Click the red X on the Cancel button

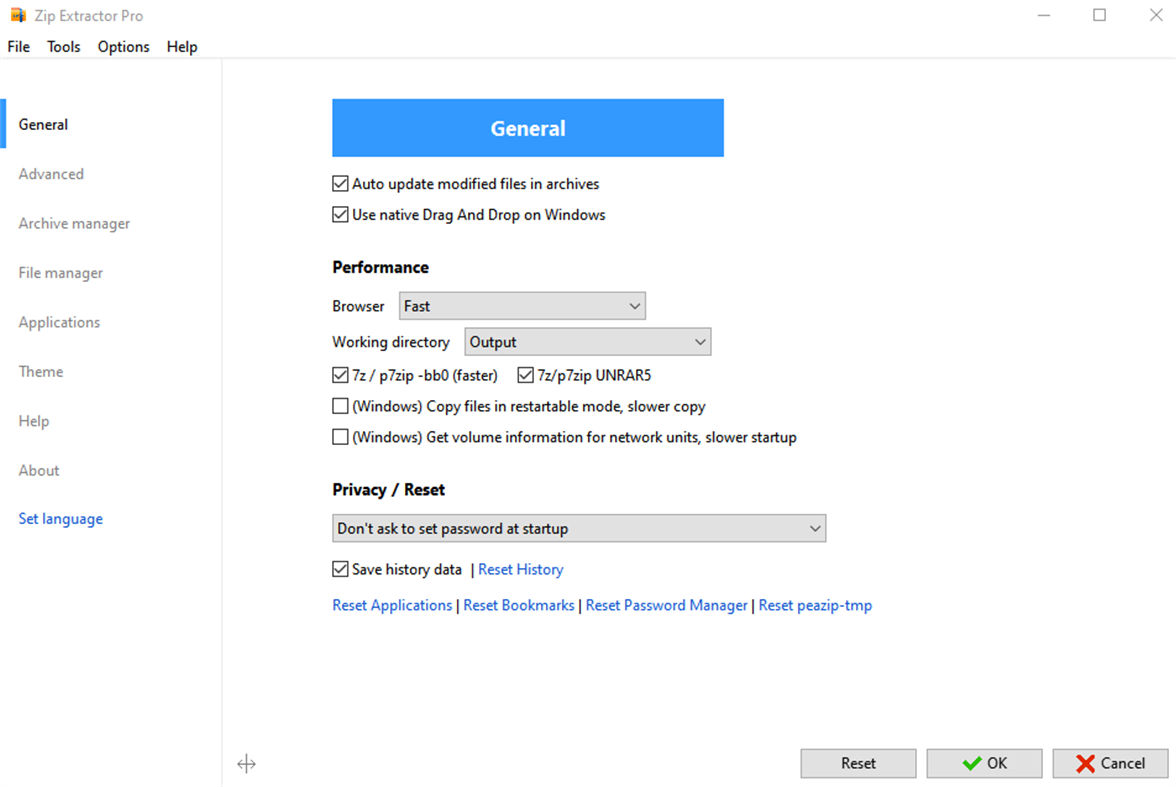[x=1086, y=763]
